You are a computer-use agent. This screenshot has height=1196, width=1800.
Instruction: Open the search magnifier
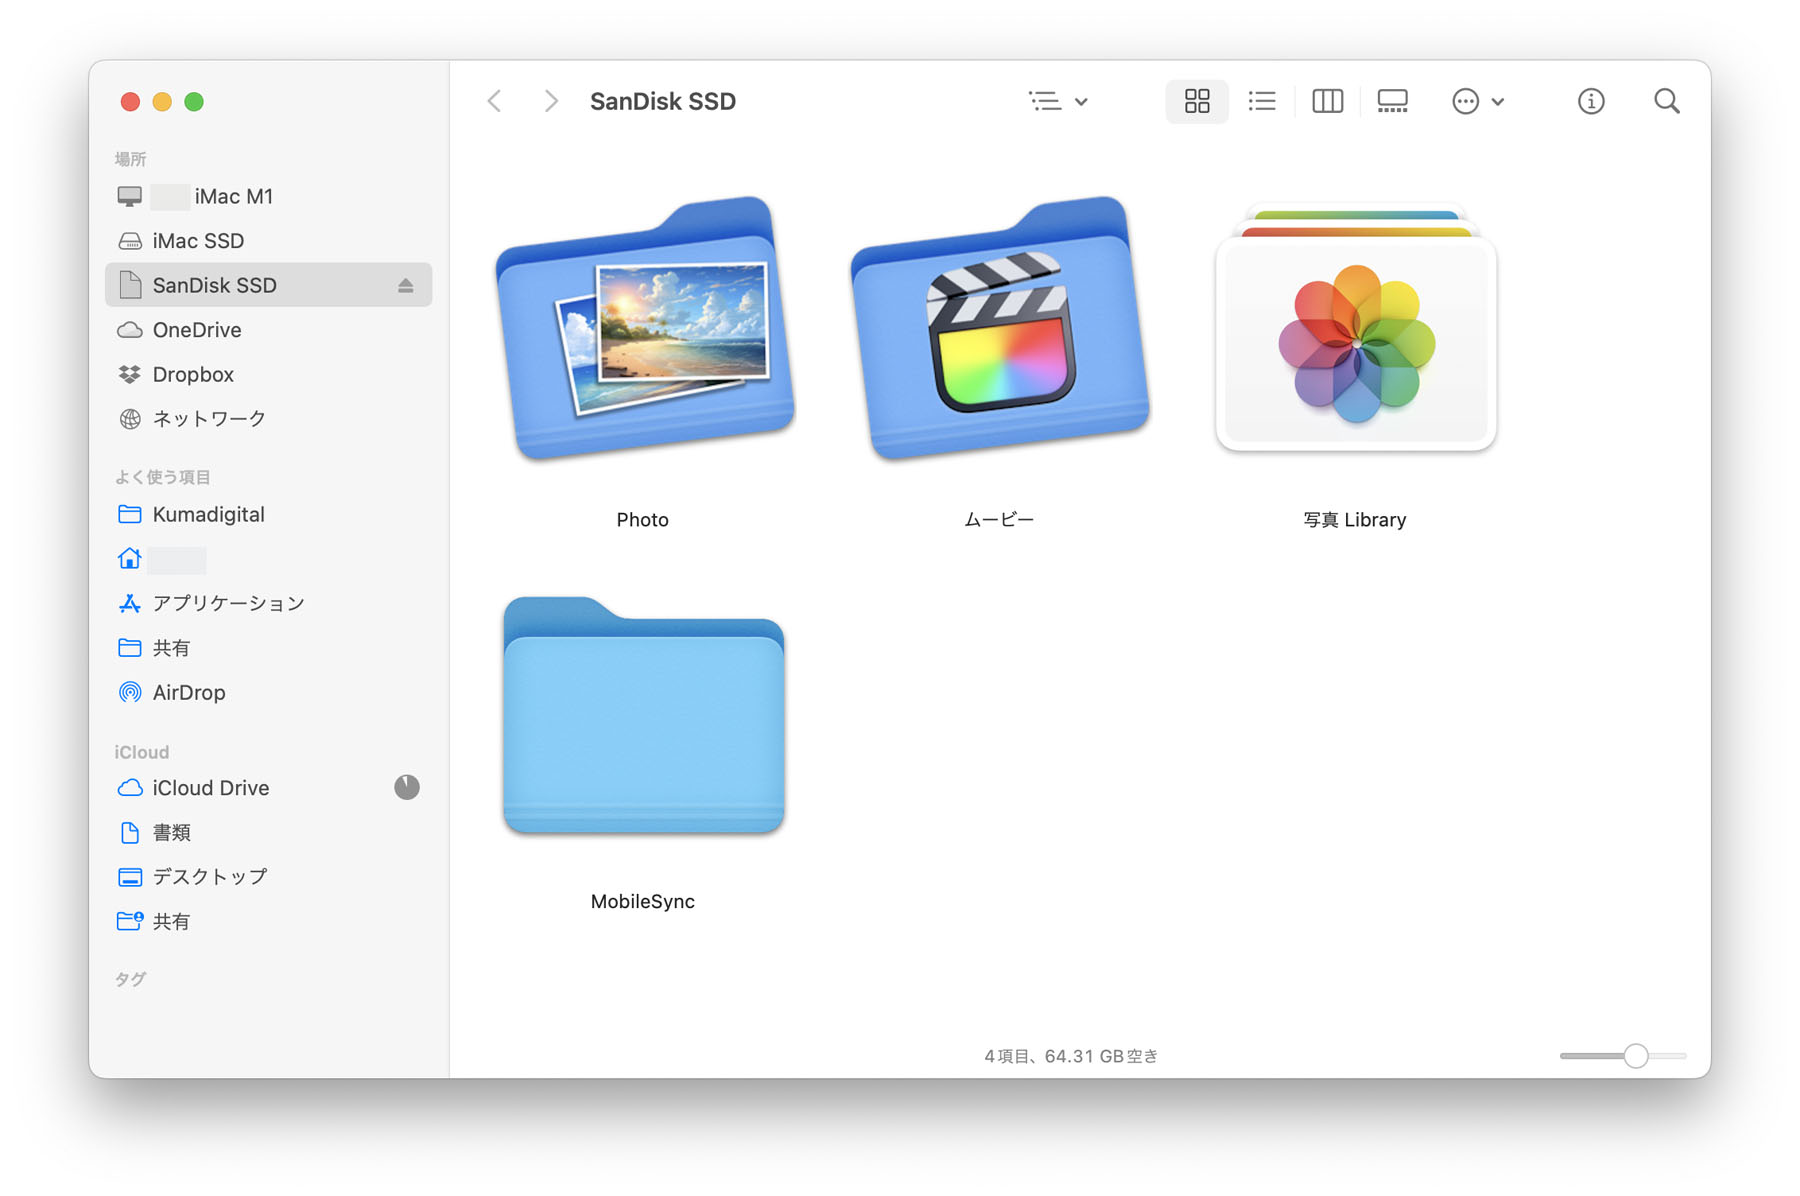tap(1666, 101)
